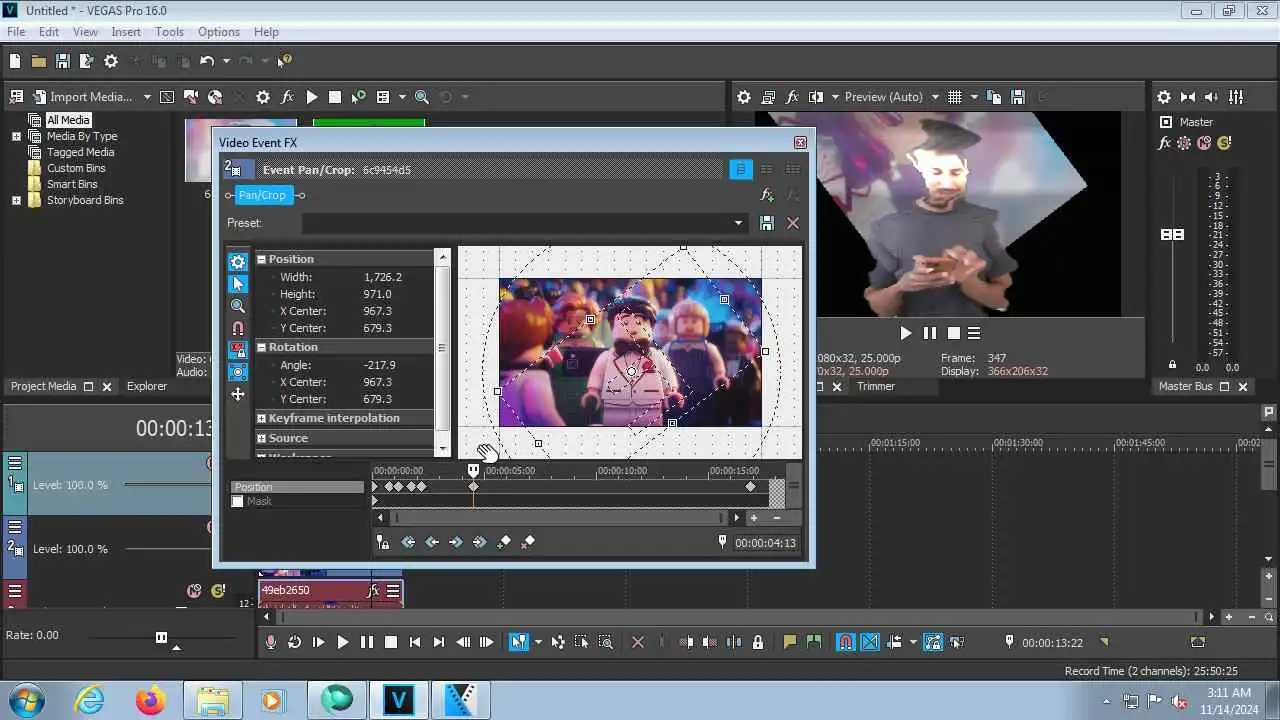Toggle Enable Snapping magnet in Pan/Crop
1280x720 pixels.
click(238, 328)
